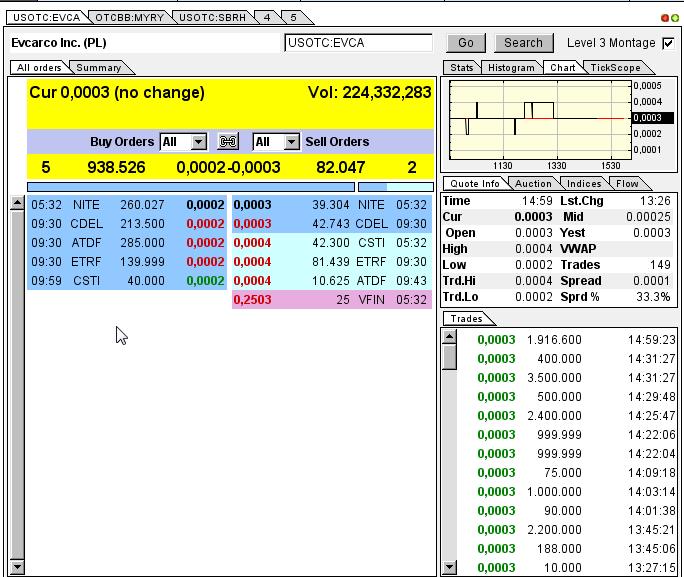The image size is (684, 577).
Task: Open the Stats tab
Action: click(462, 68)
